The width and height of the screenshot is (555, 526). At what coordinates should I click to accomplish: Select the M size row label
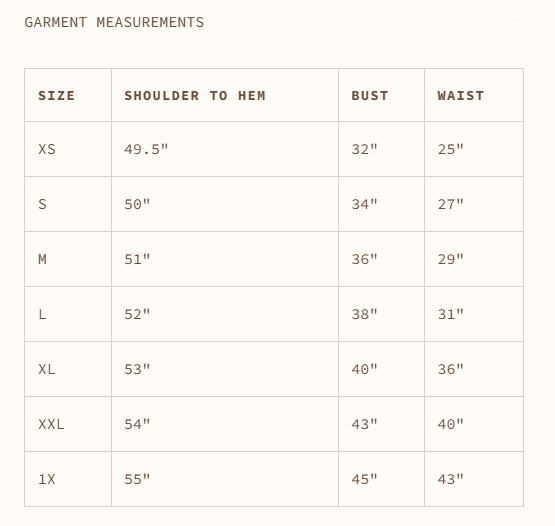[x=42, y=259]
